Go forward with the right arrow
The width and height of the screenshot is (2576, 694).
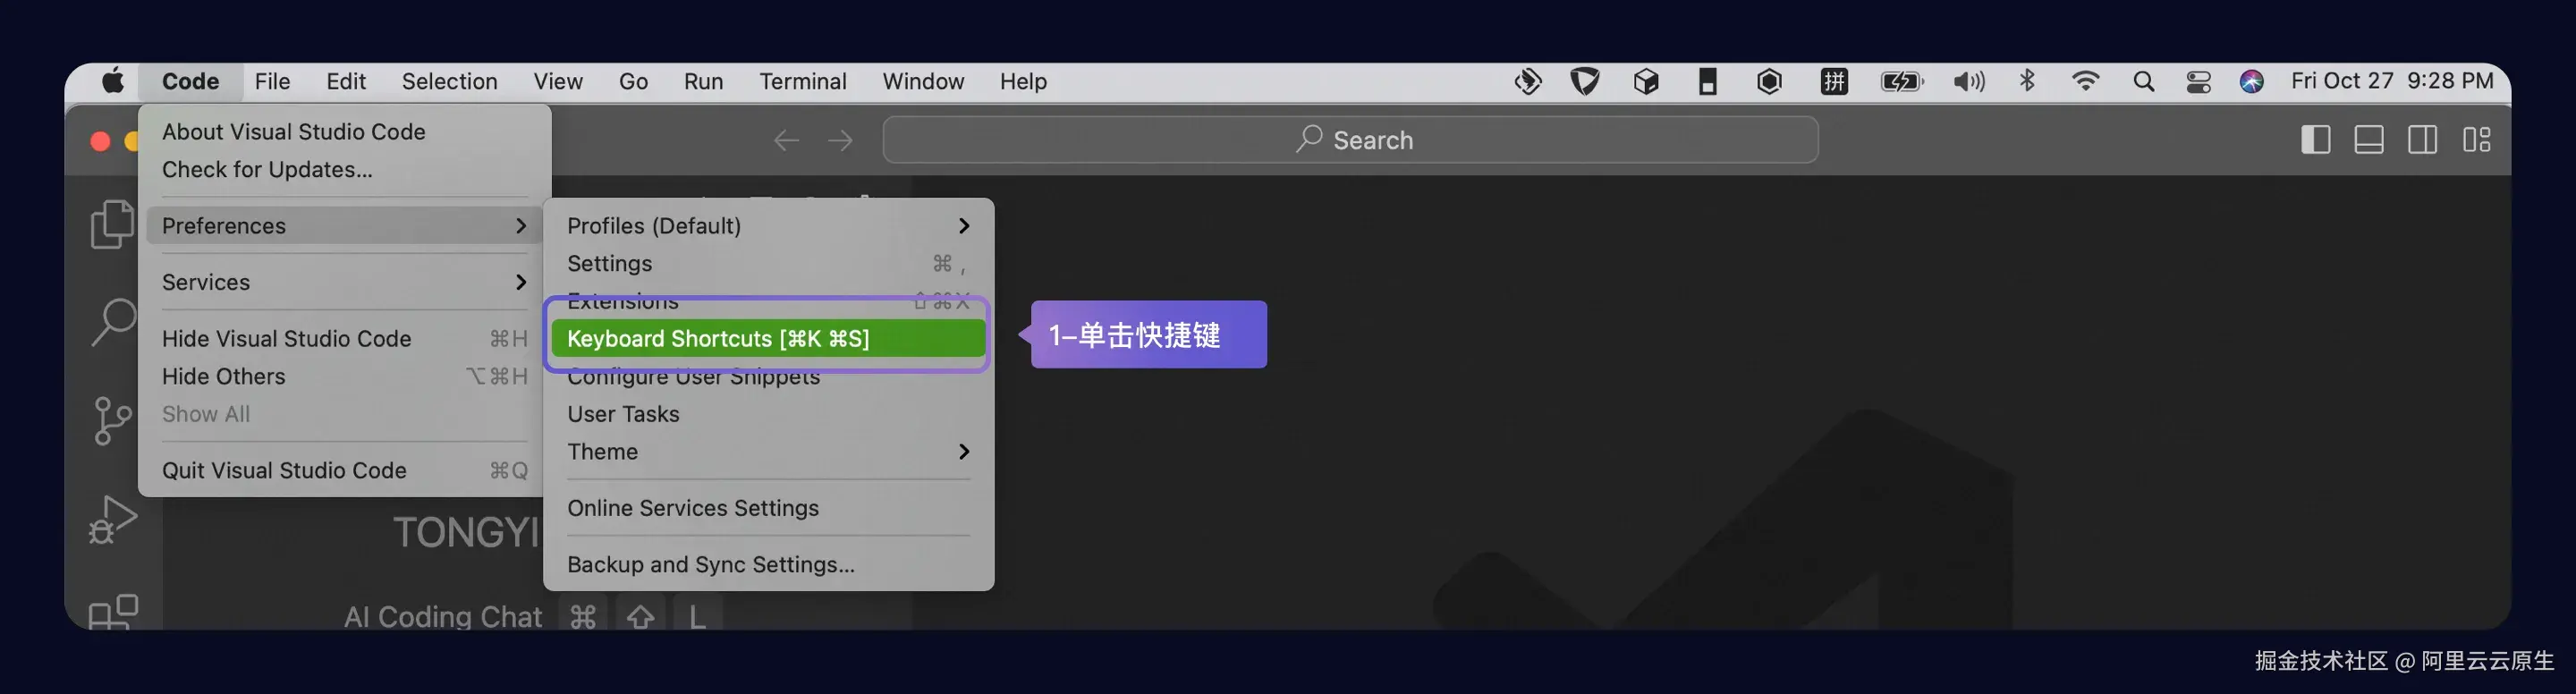click(840, 140)
